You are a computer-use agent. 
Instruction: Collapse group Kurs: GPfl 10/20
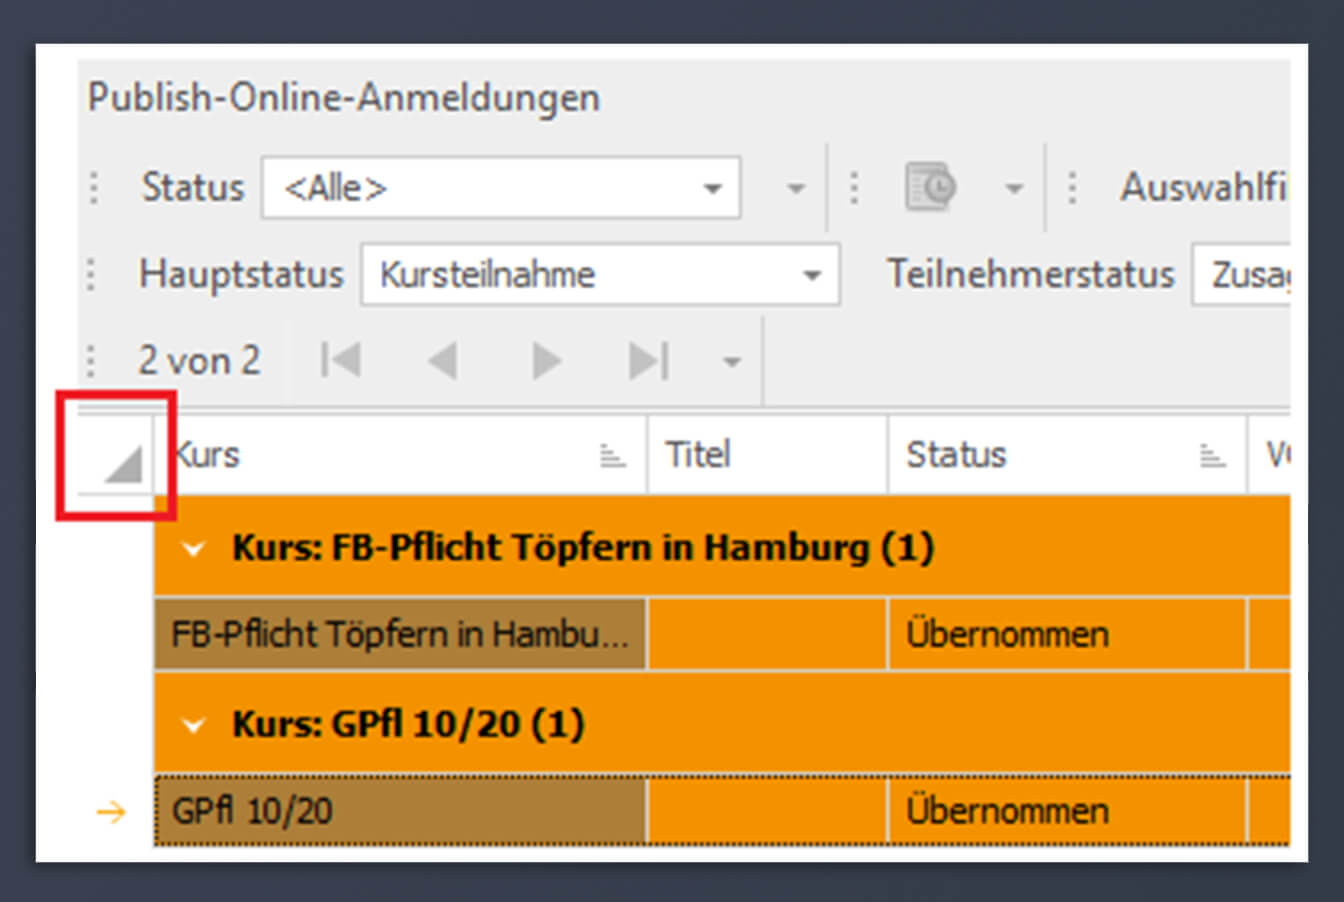[192, 725]
